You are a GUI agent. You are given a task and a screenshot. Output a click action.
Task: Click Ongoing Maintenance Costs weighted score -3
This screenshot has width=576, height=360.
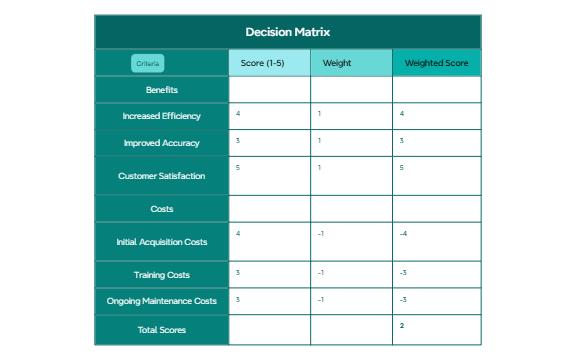(x=403, y=300)
